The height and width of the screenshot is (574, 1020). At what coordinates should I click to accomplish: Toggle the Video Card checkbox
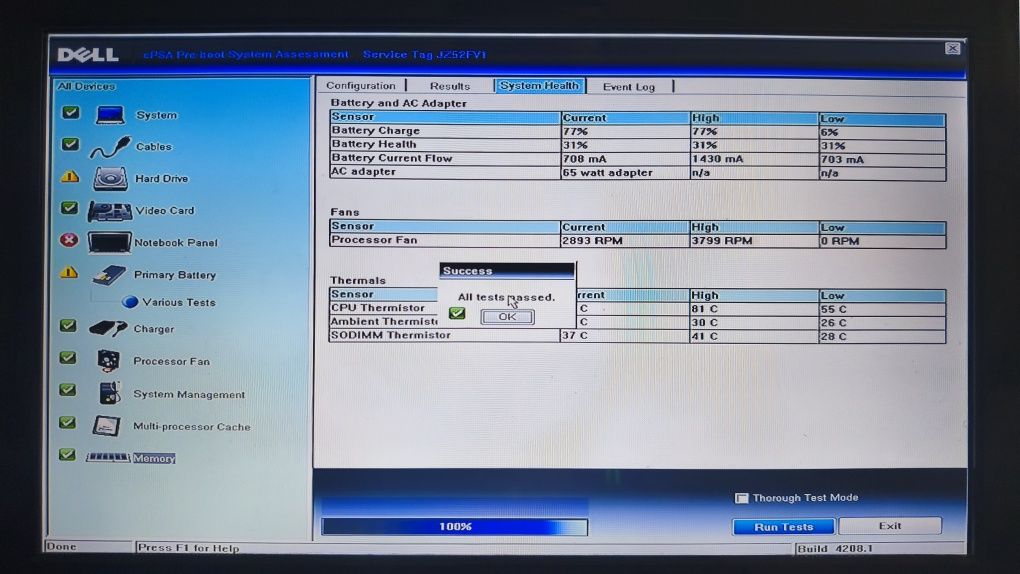(x=69, y=208)
